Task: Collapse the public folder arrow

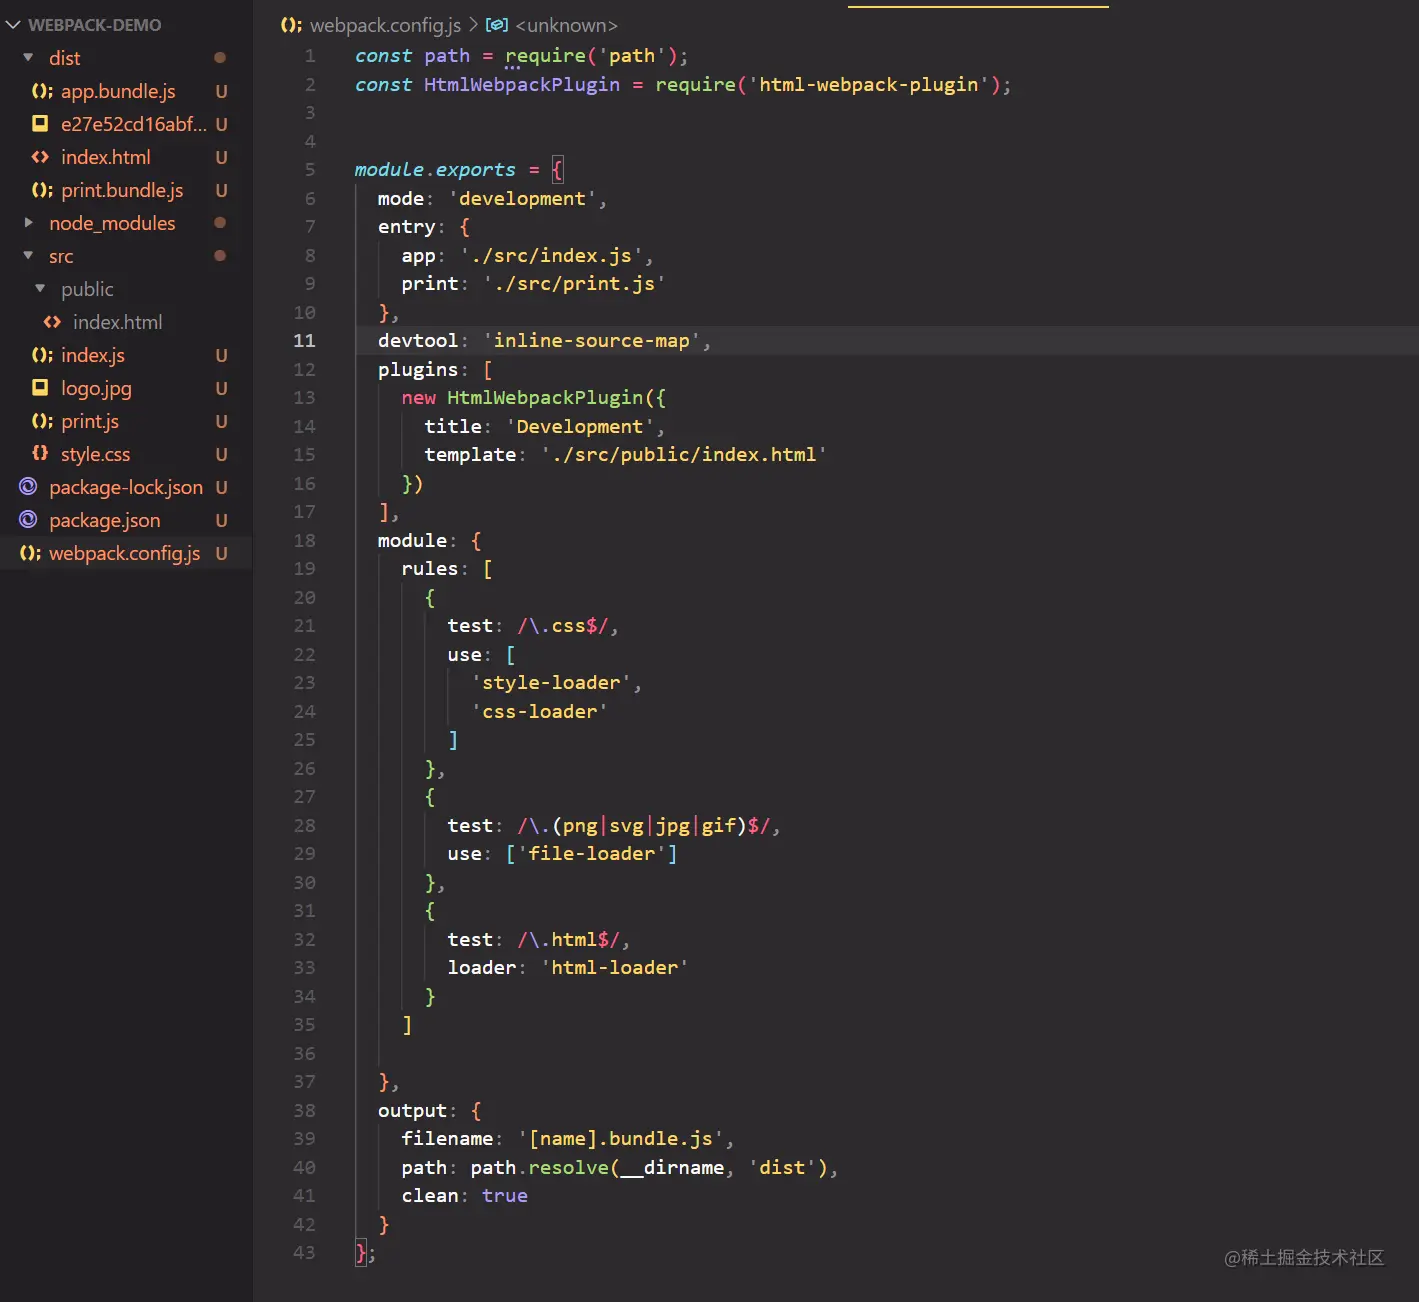Action: (40, 289)
